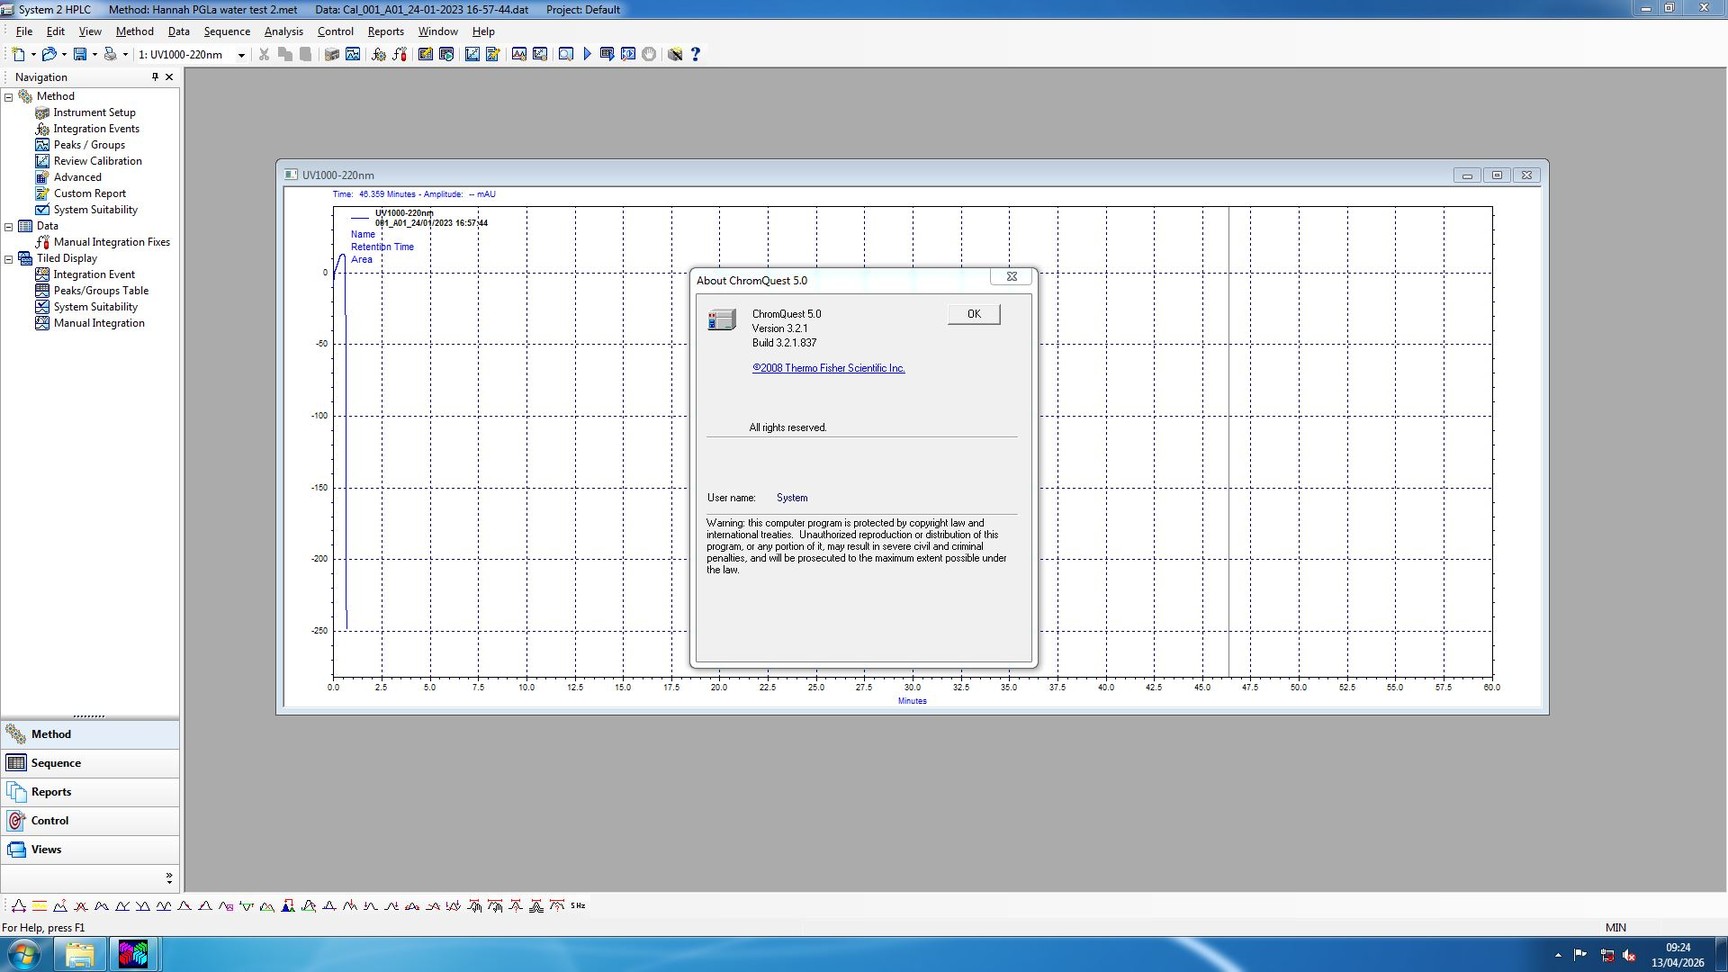This screenshot has width=1728, height=972.
Task: Select Manual Integration Fixes under Data
Action: click(111, 241)
